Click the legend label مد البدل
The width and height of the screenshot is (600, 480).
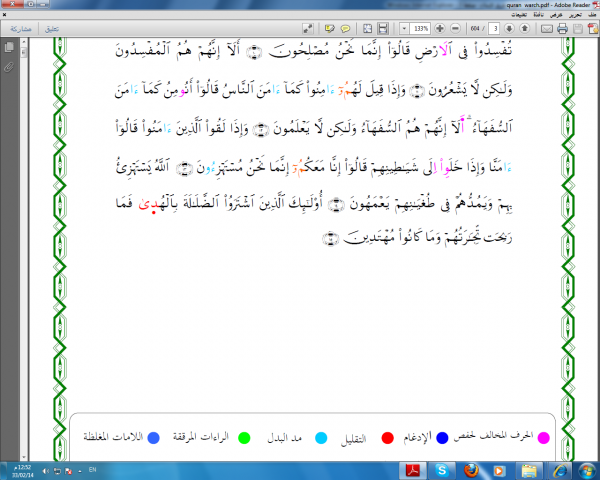click(284, 438)
